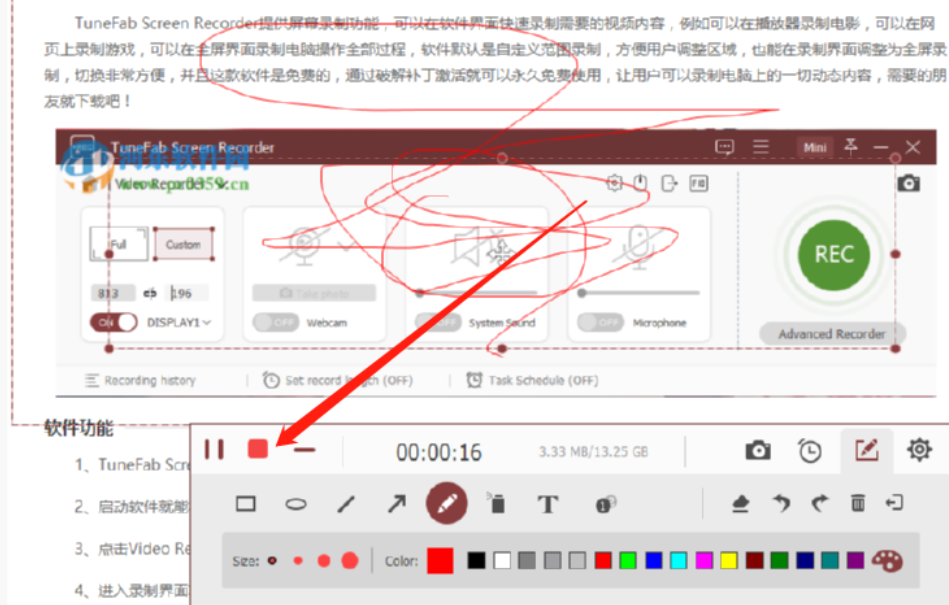Redo the last drawing stroke
This screenshot has width=949, height=605.
(x=819, y=503)
